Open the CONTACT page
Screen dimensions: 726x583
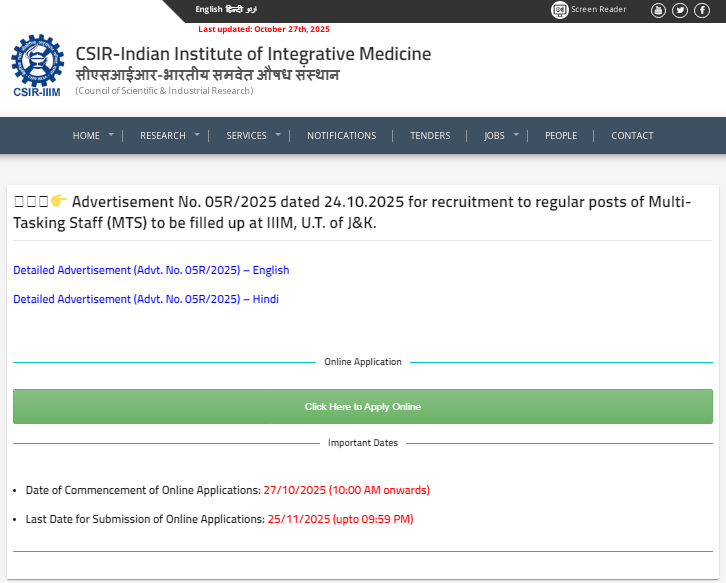(x=632, y=136)
